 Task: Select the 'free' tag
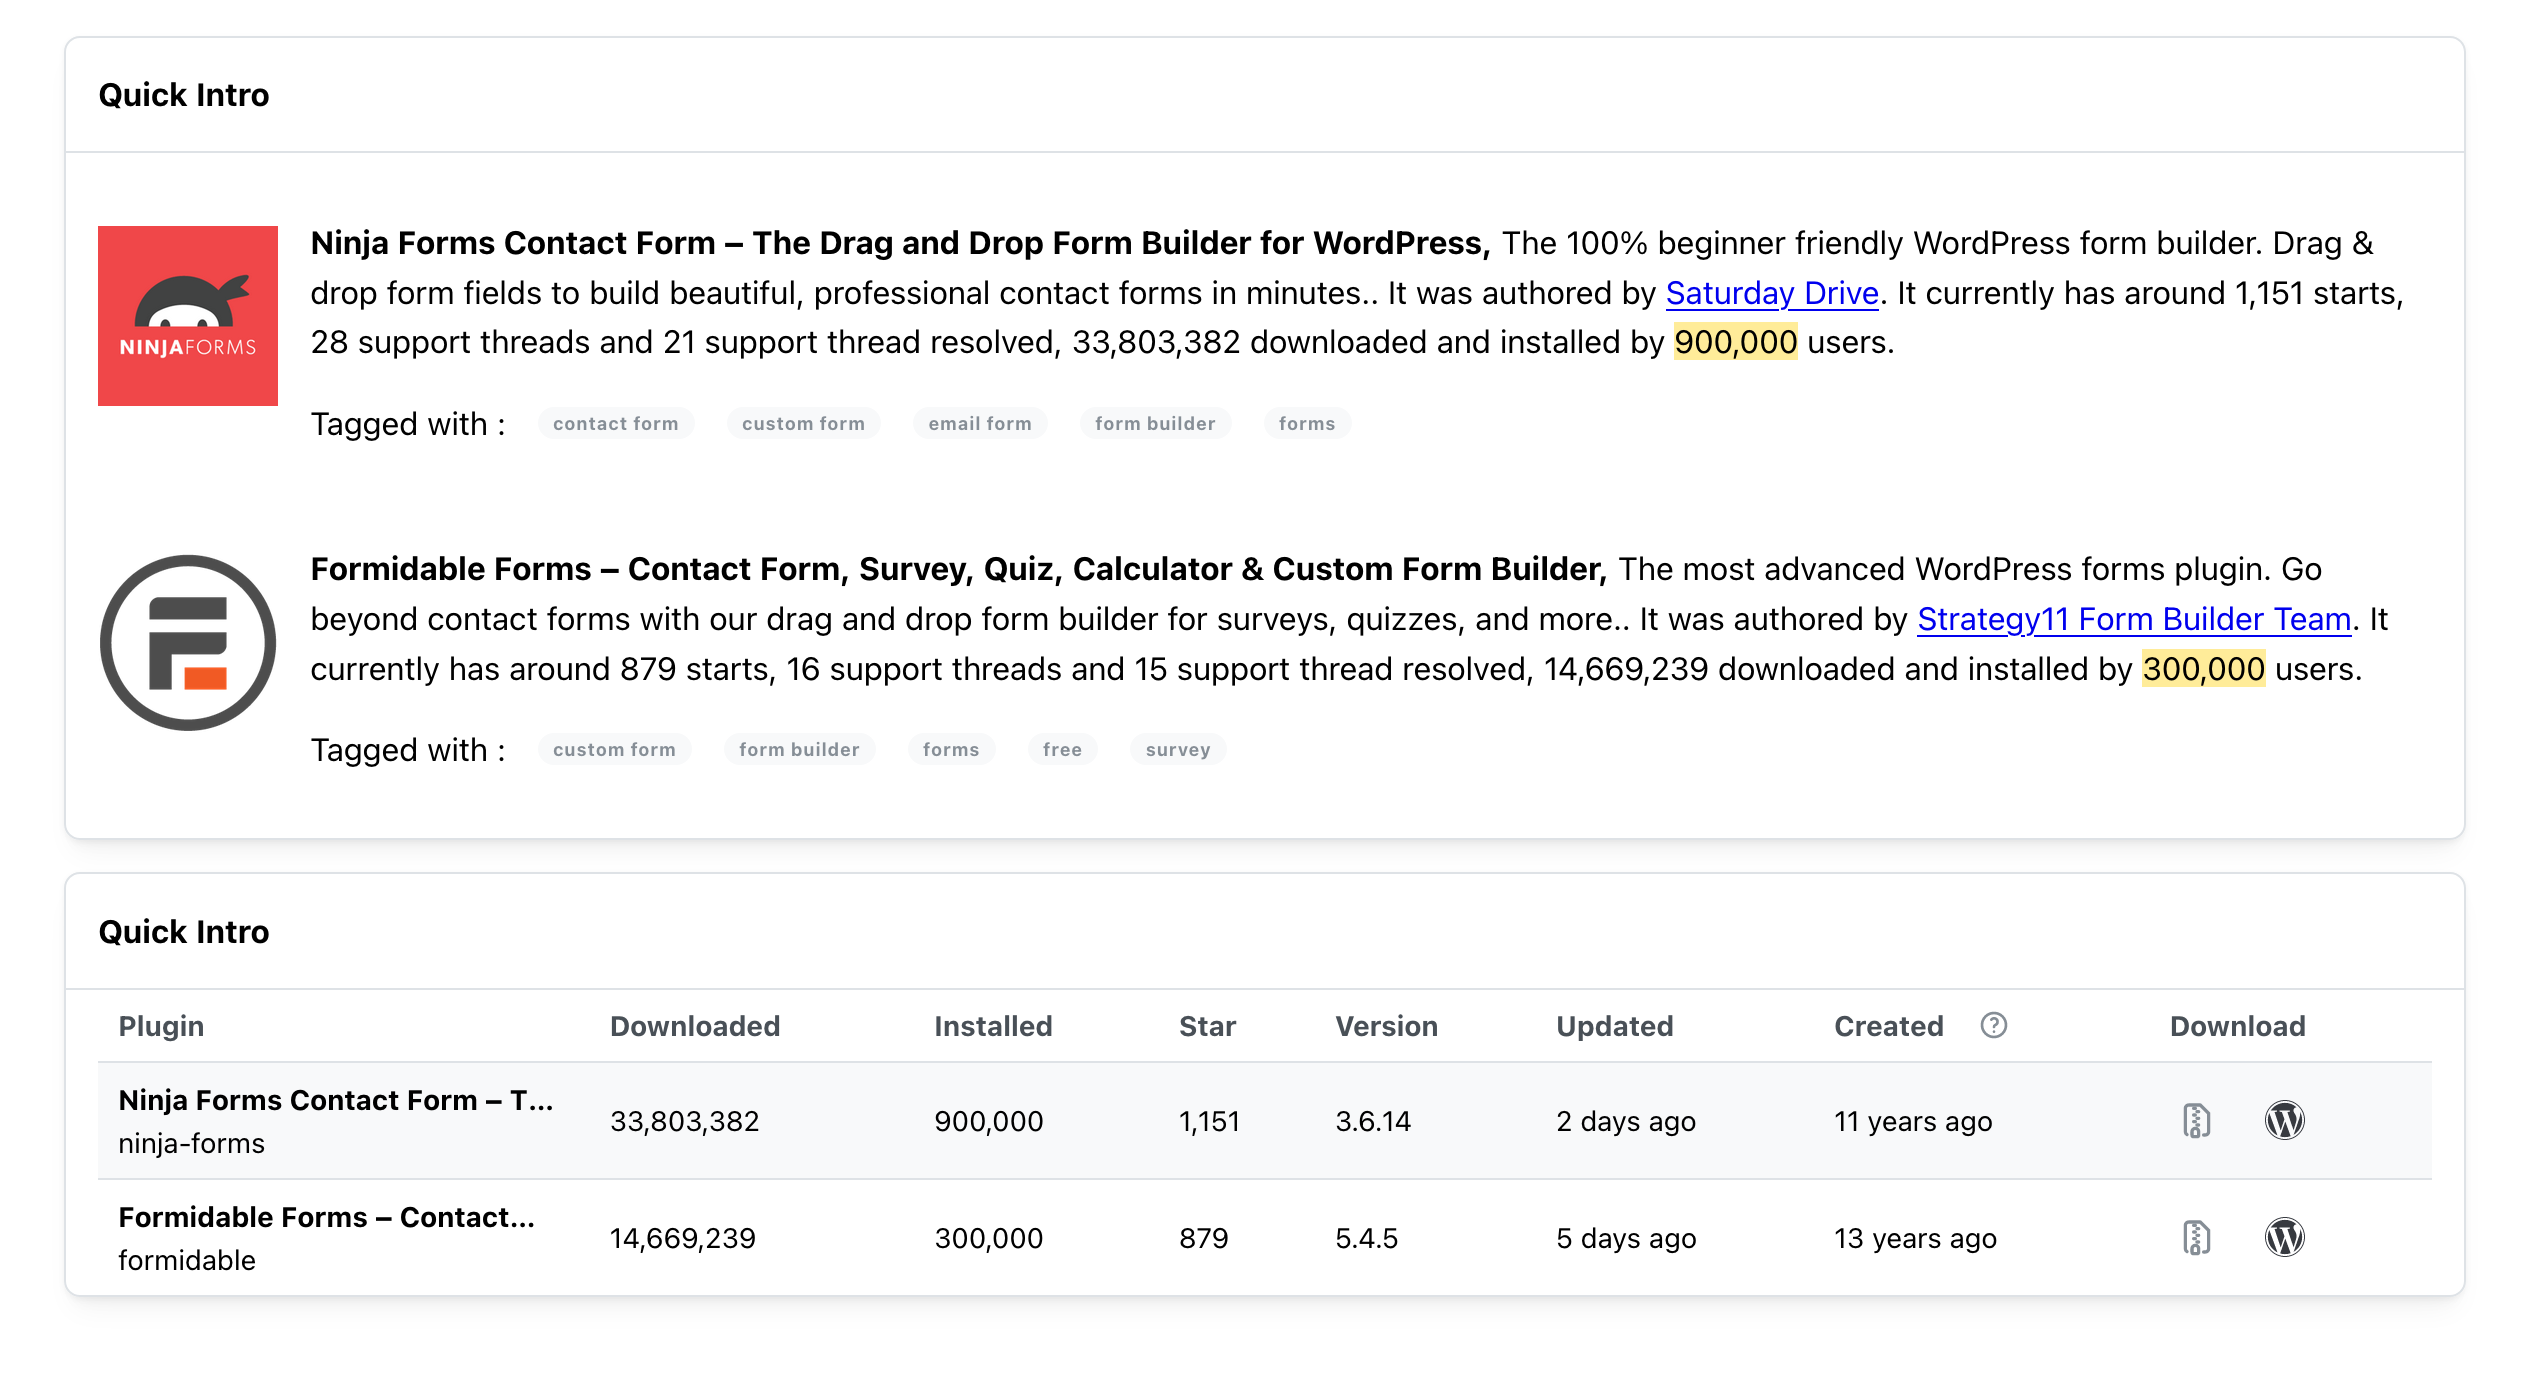1062,749
